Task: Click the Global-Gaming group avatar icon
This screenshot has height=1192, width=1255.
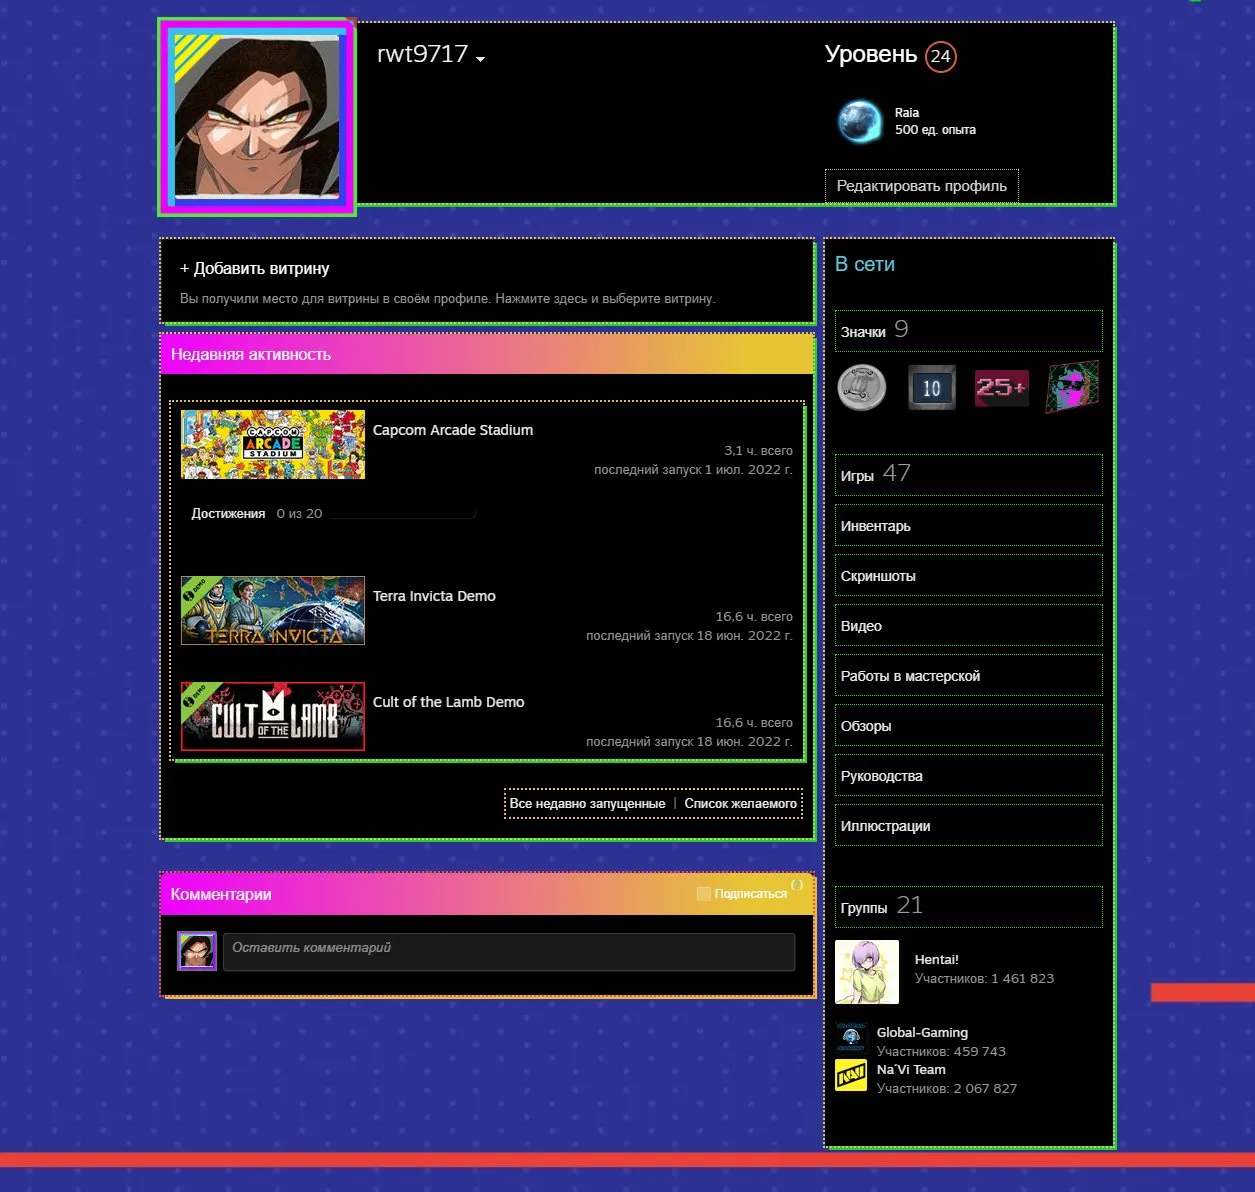Action: coord(851,1038)
